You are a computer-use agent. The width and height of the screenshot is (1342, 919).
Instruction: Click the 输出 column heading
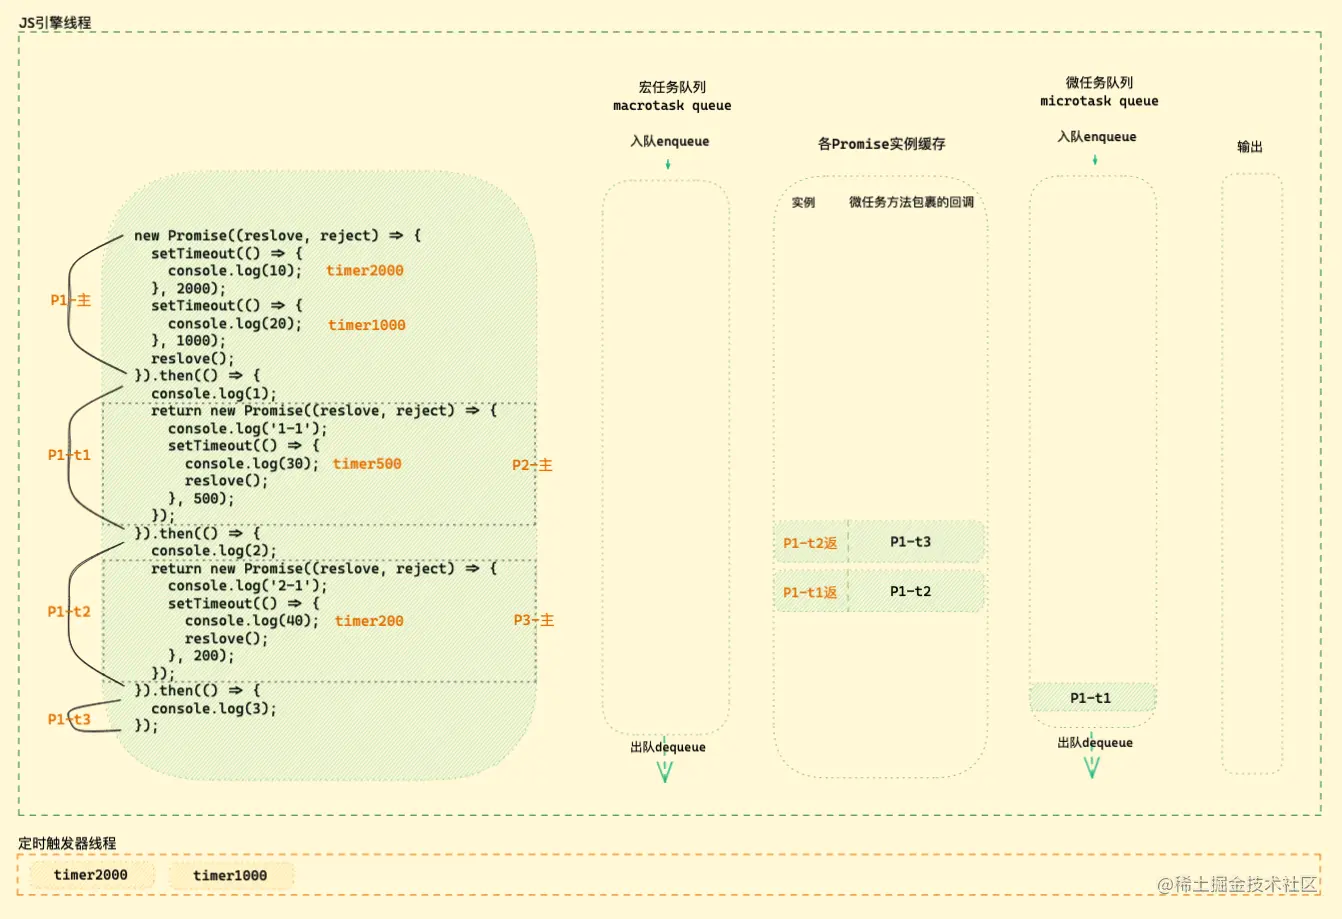tap(1250, 146)
